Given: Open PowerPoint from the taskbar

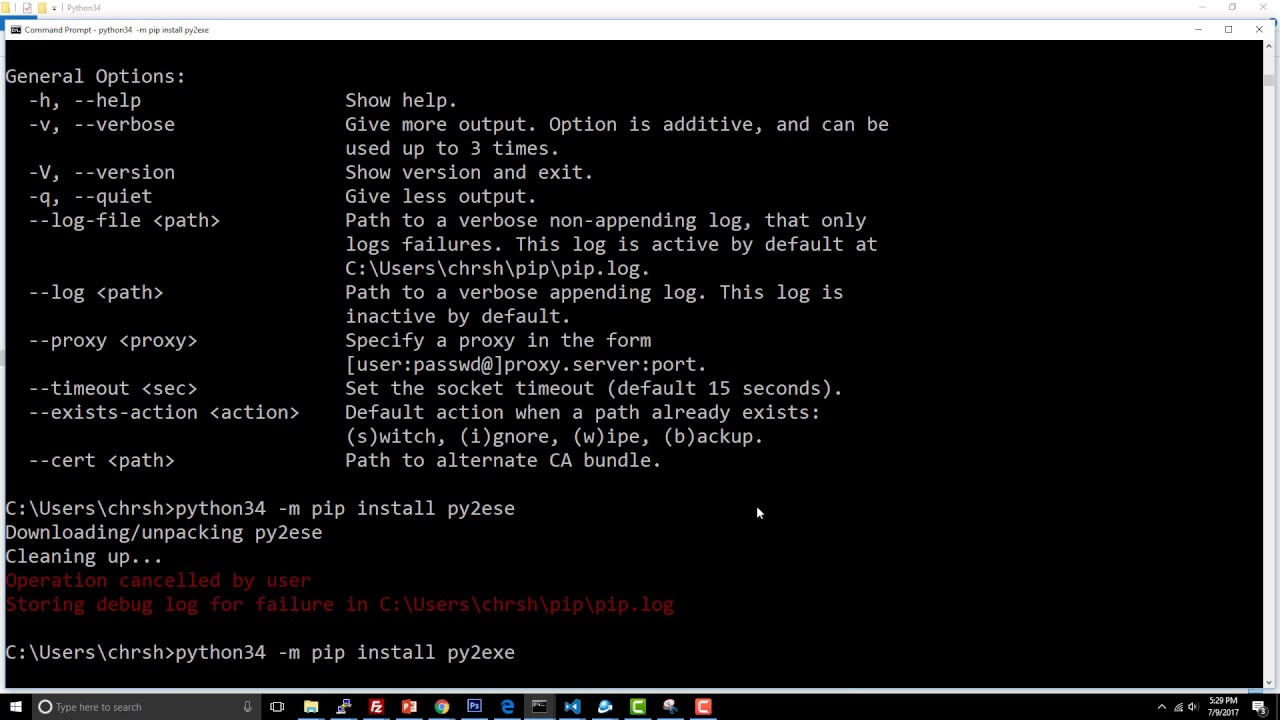Looking at the screenshot, I should tap(409, 707).
